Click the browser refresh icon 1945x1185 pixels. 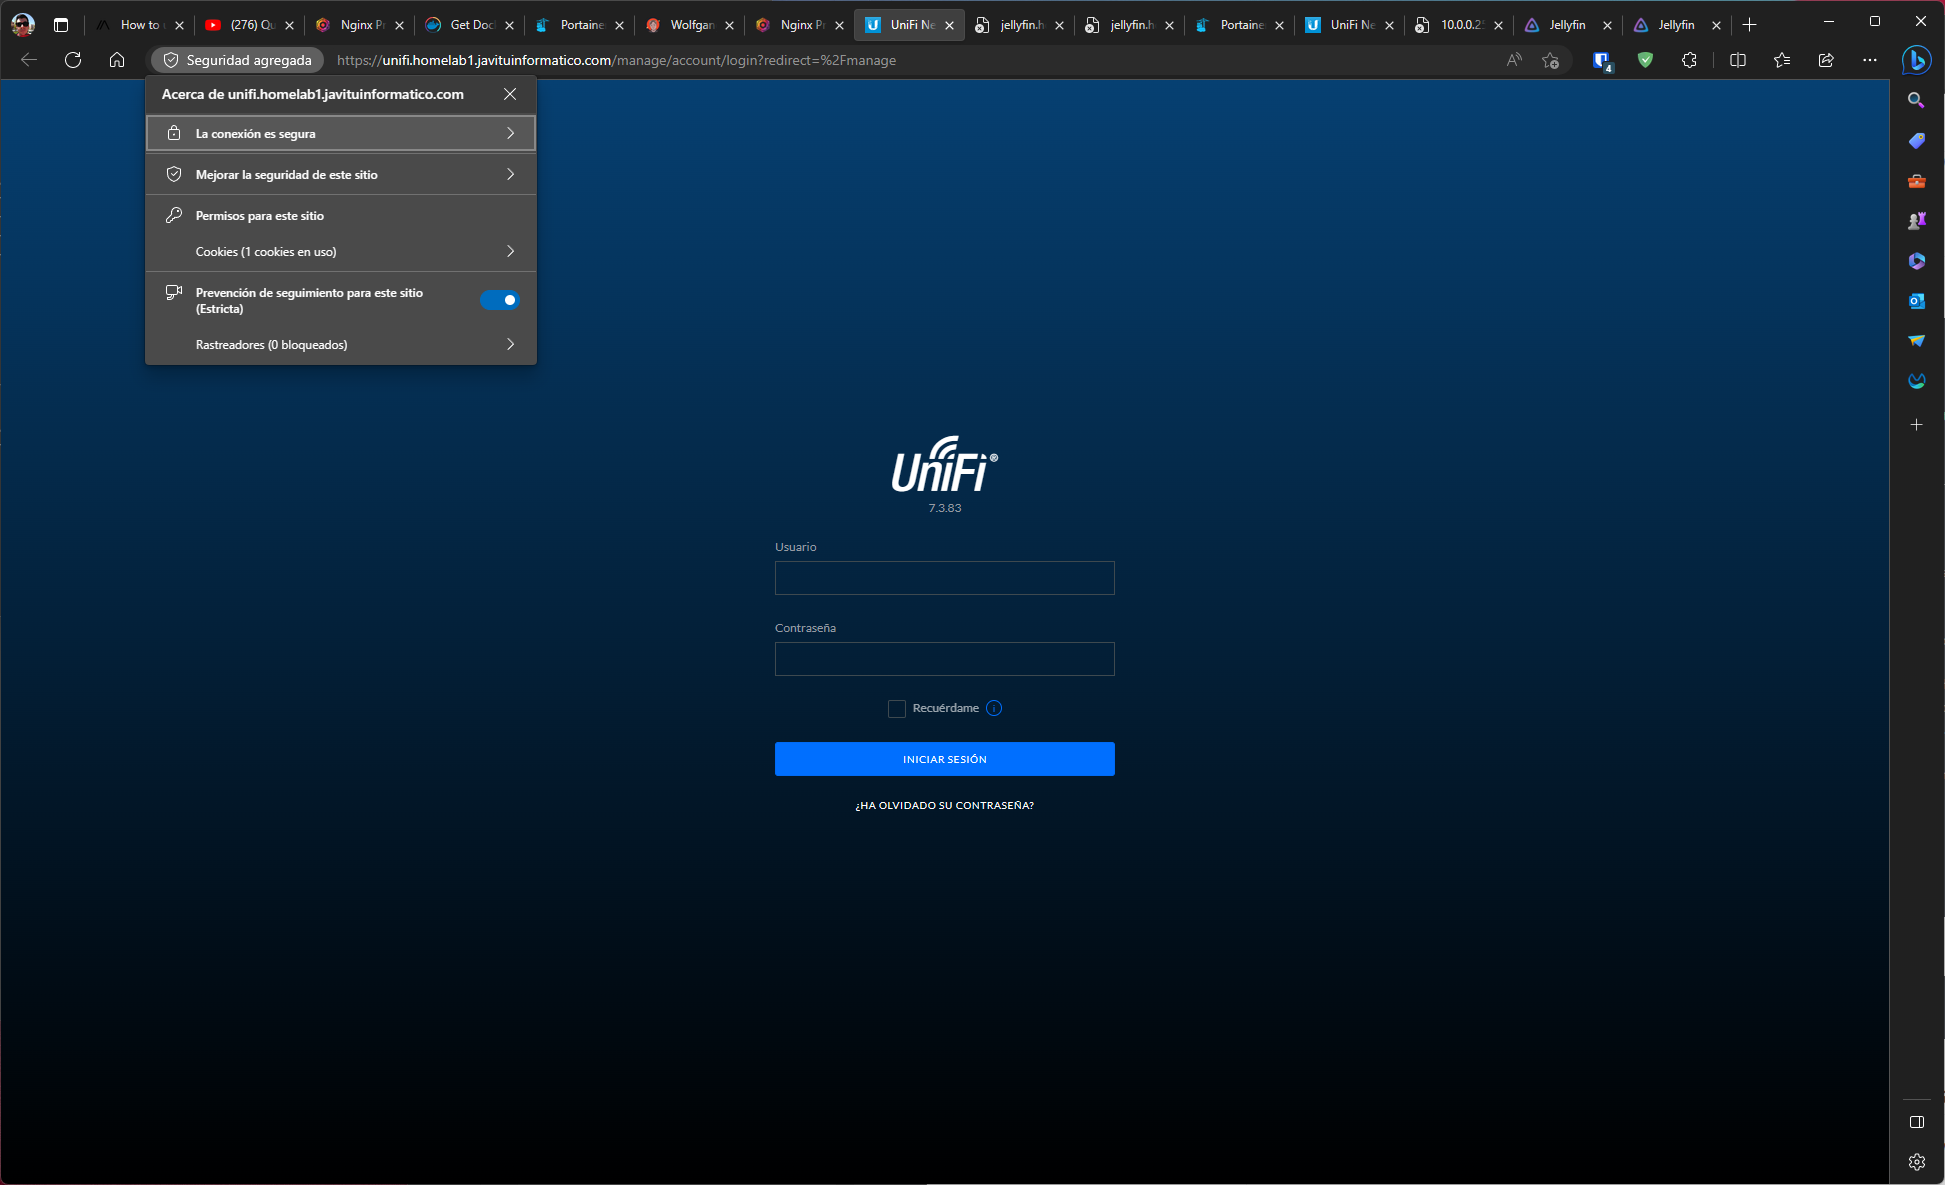click(x=73, y=60)
